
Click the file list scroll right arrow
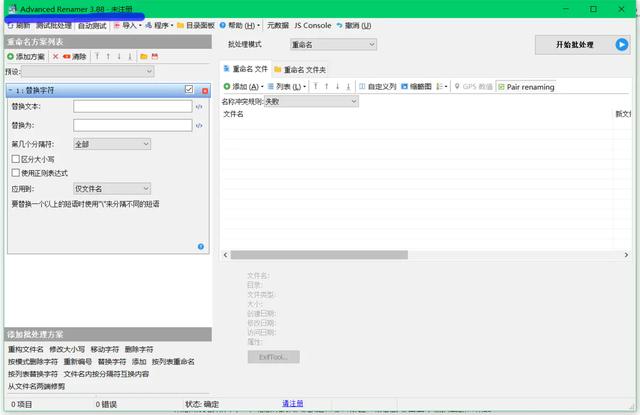626,255
